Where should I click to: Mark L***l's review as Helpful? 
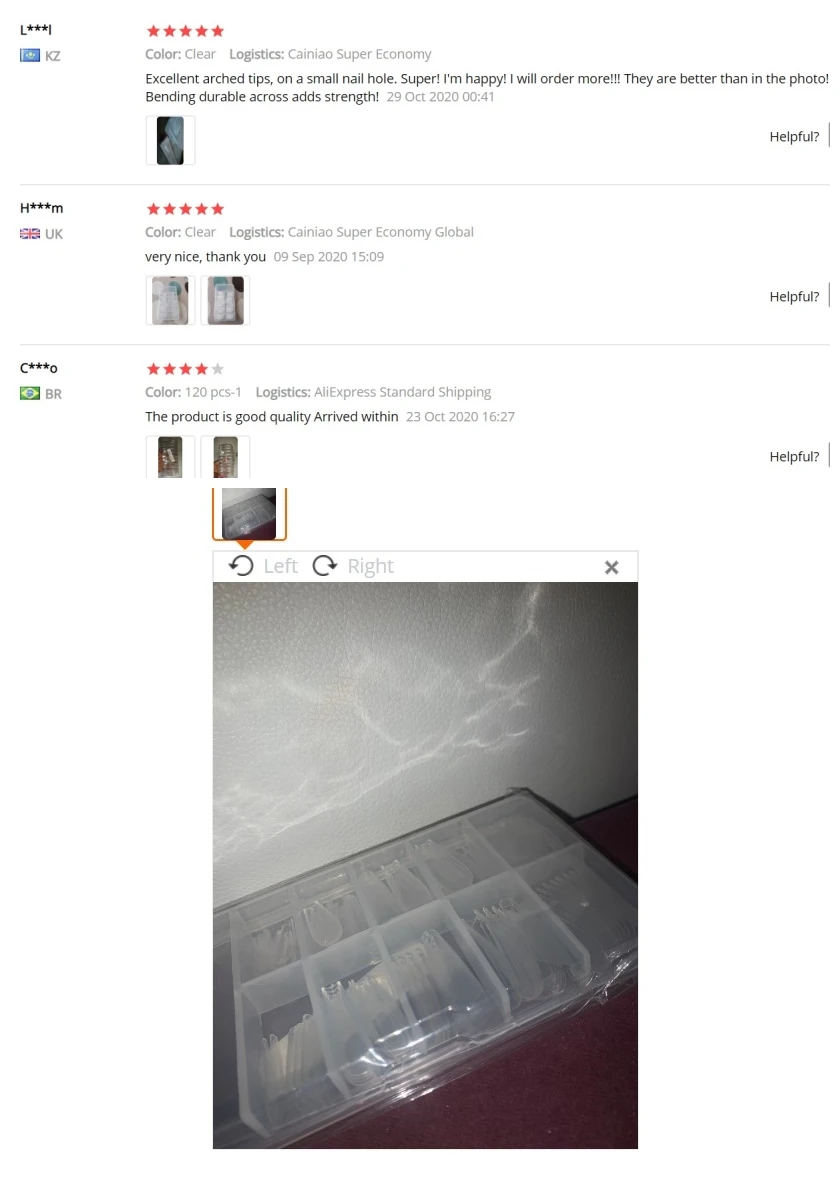pyautogui.click(x=794, y=137)
